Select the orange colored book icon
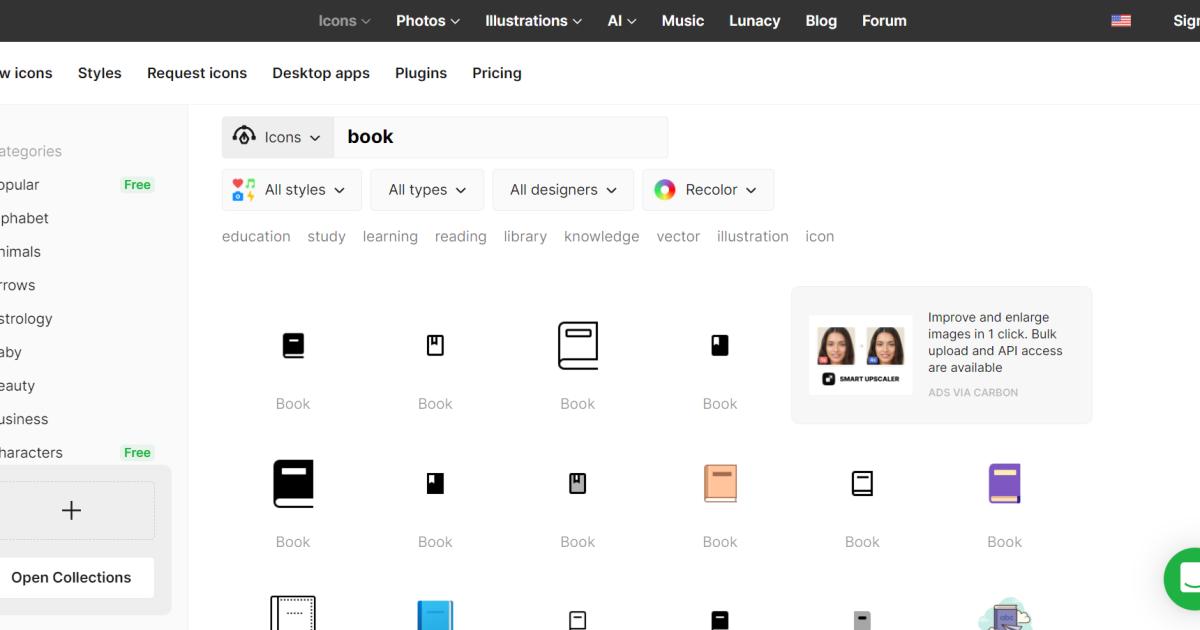Screen dimensions: 1200x630 (x=720, y=483)
